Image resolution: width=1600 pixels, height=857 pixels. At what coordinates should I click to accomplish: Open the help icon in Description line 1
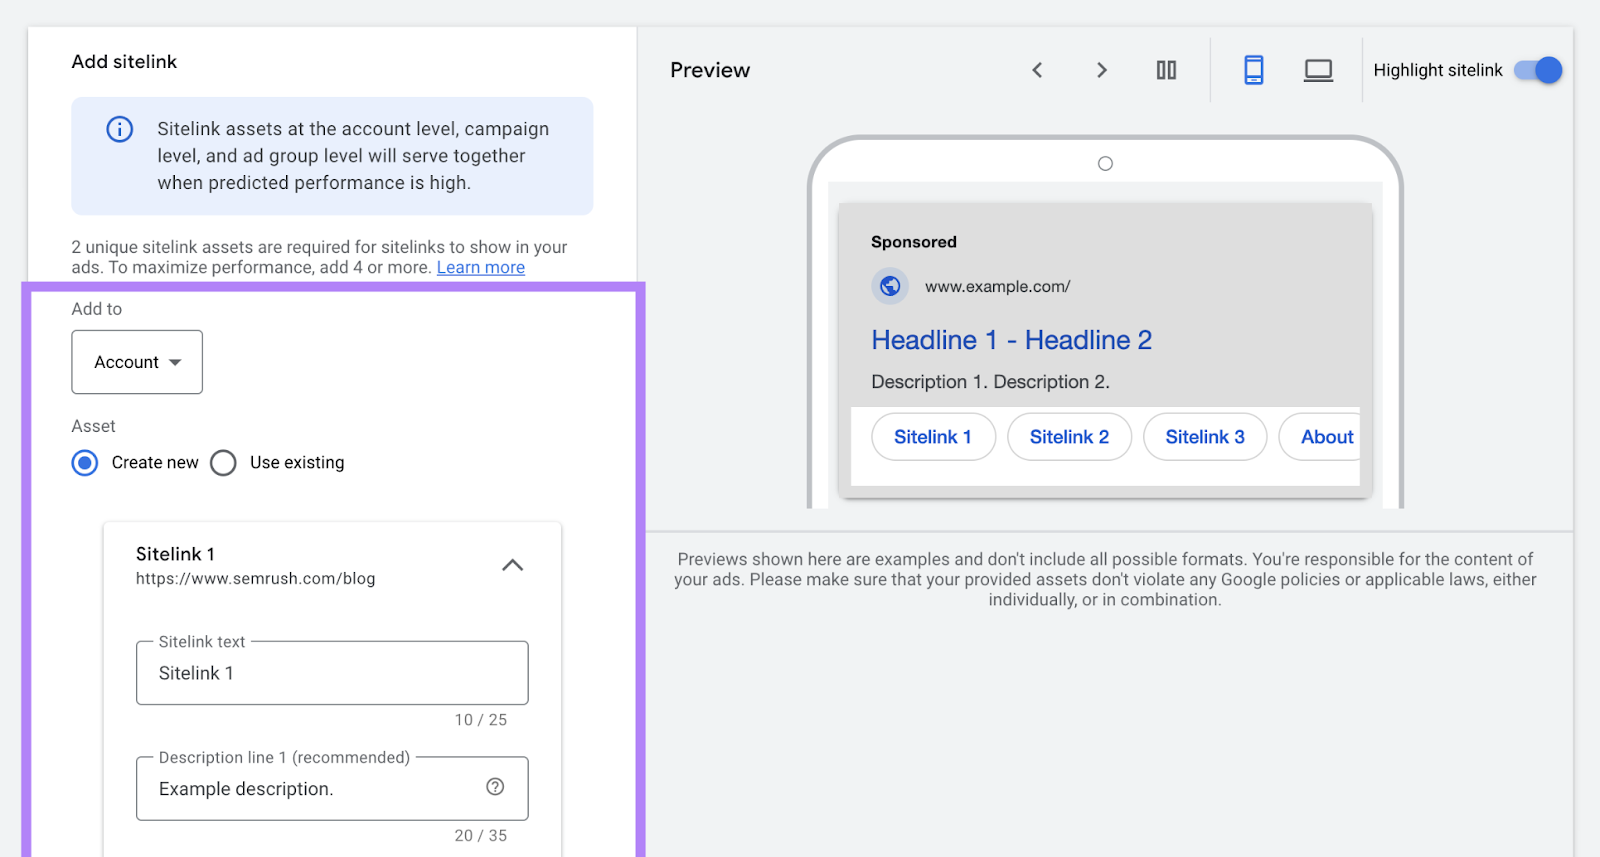[495, 787]
